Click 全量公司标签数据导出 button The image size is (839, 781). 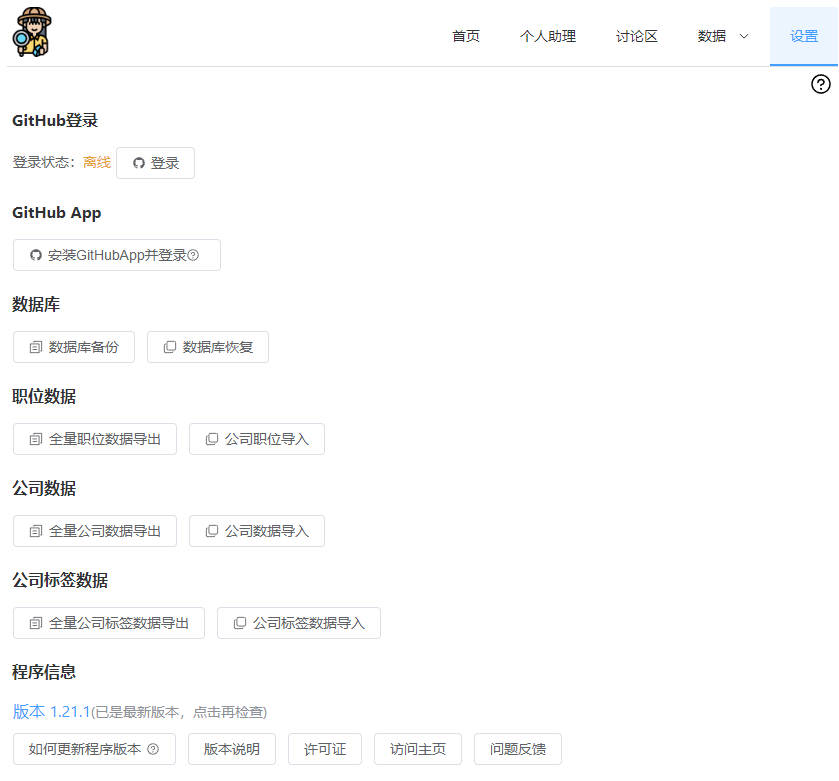109,623
